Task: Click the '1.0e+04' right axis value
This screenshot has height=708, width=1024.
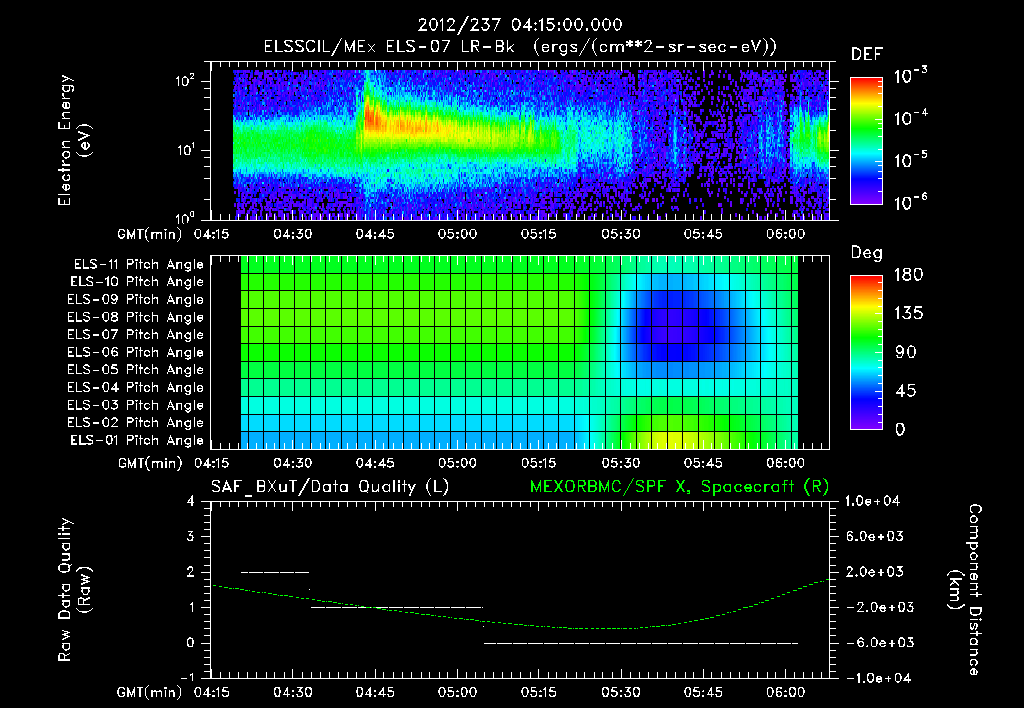Action: [872, 501]
